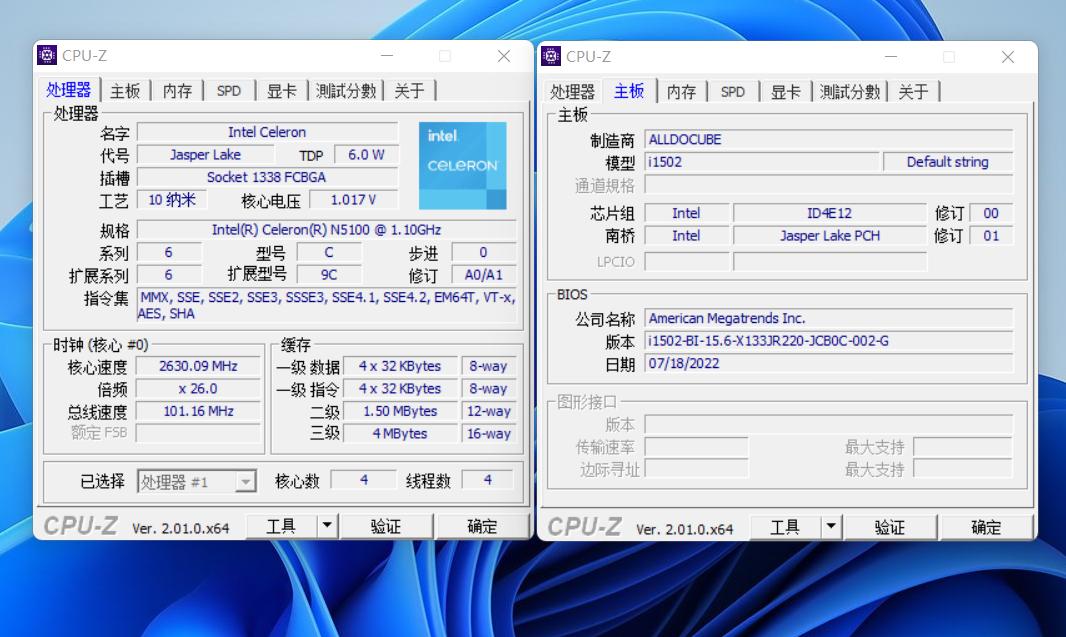Open the SPD tab in the right window
The height and width of the screenshot is (637, 1066).
point(733,91)
